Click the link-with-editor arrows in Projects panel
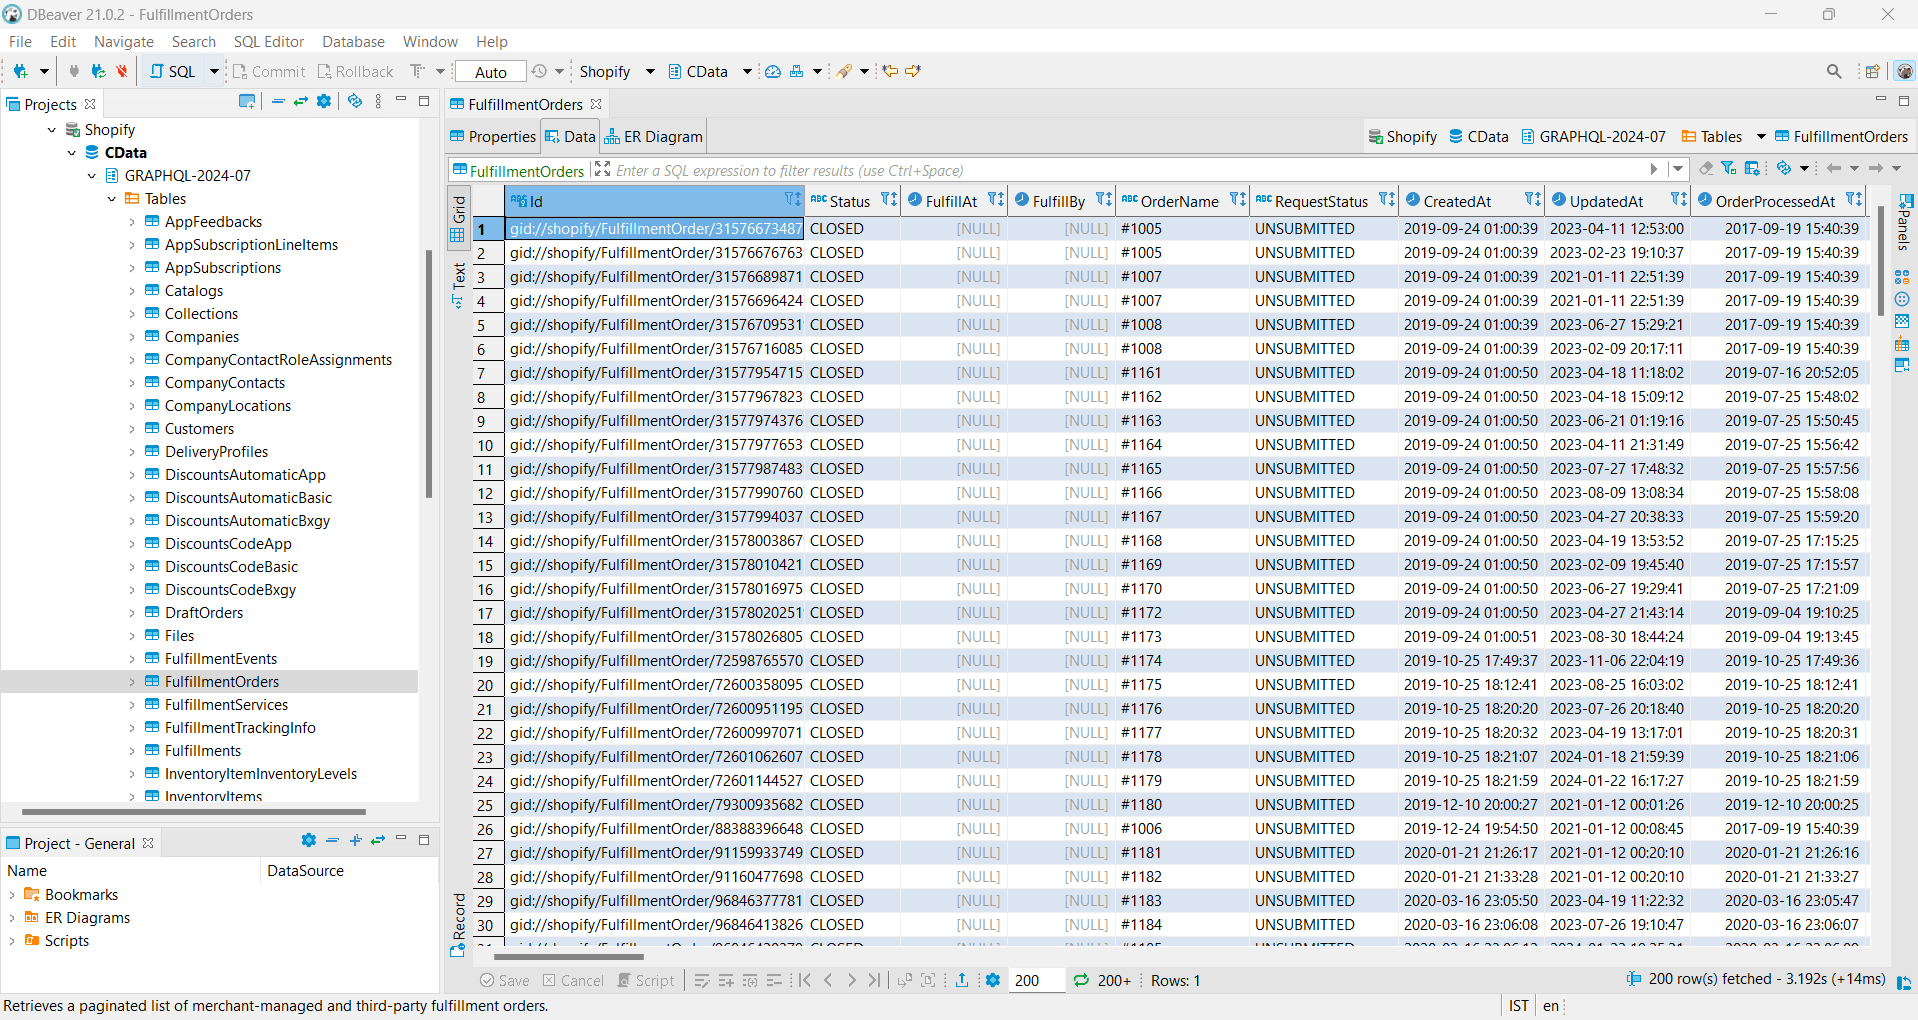The height and width of the screenshot is (1020, 1918). pos(300,102)
